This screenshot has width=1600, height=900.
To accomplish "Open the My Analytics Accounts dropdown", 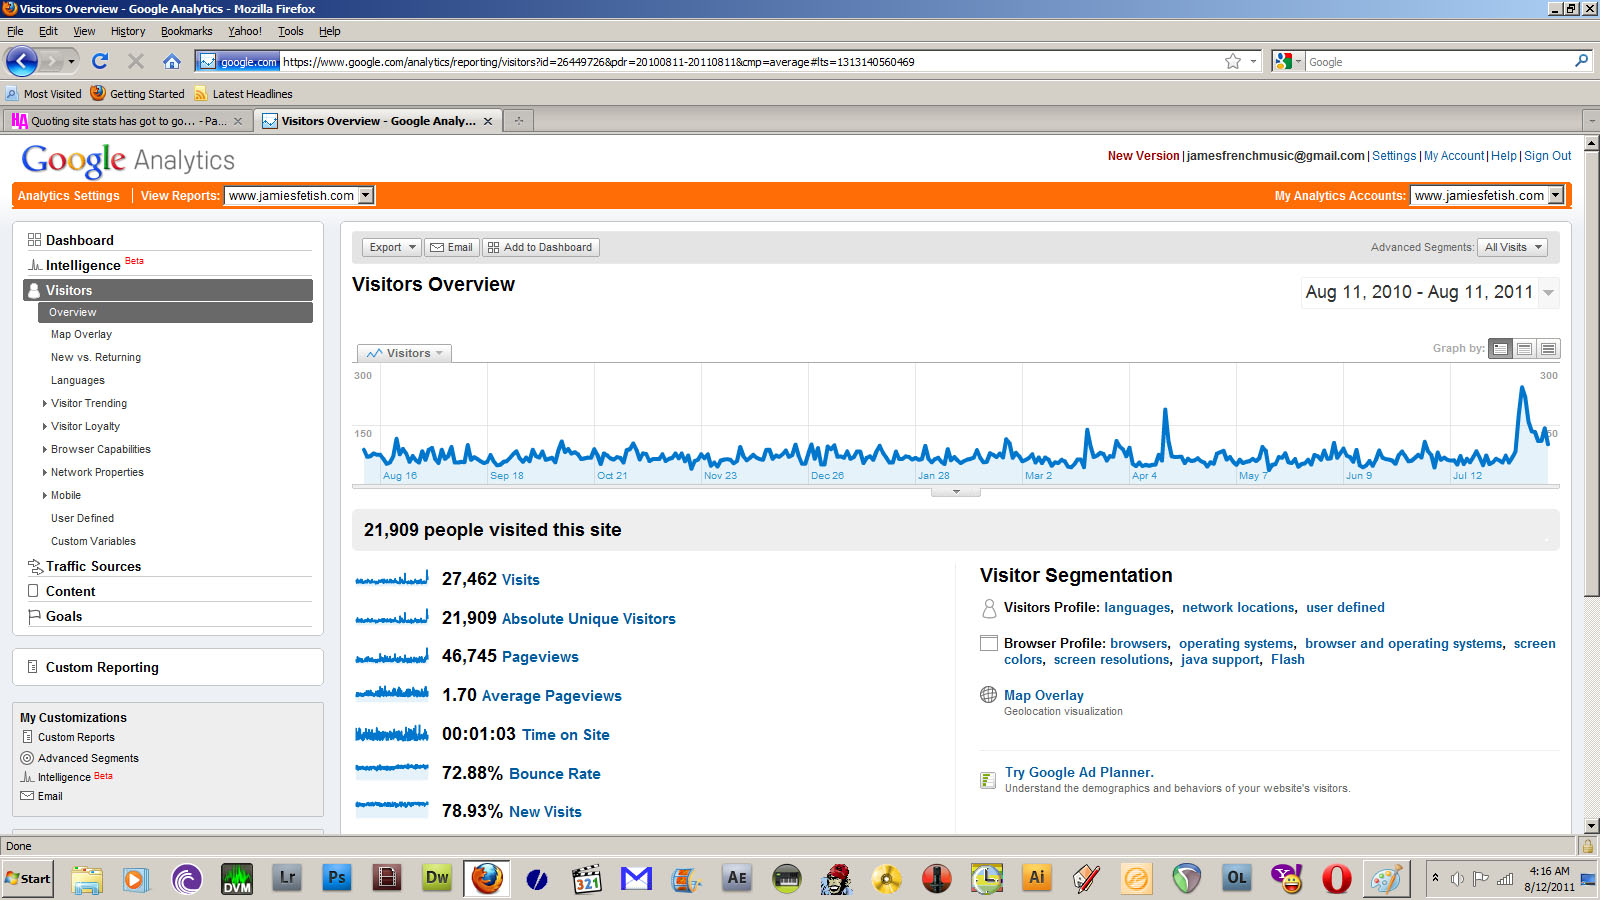I will click(x=1487, y=196).
